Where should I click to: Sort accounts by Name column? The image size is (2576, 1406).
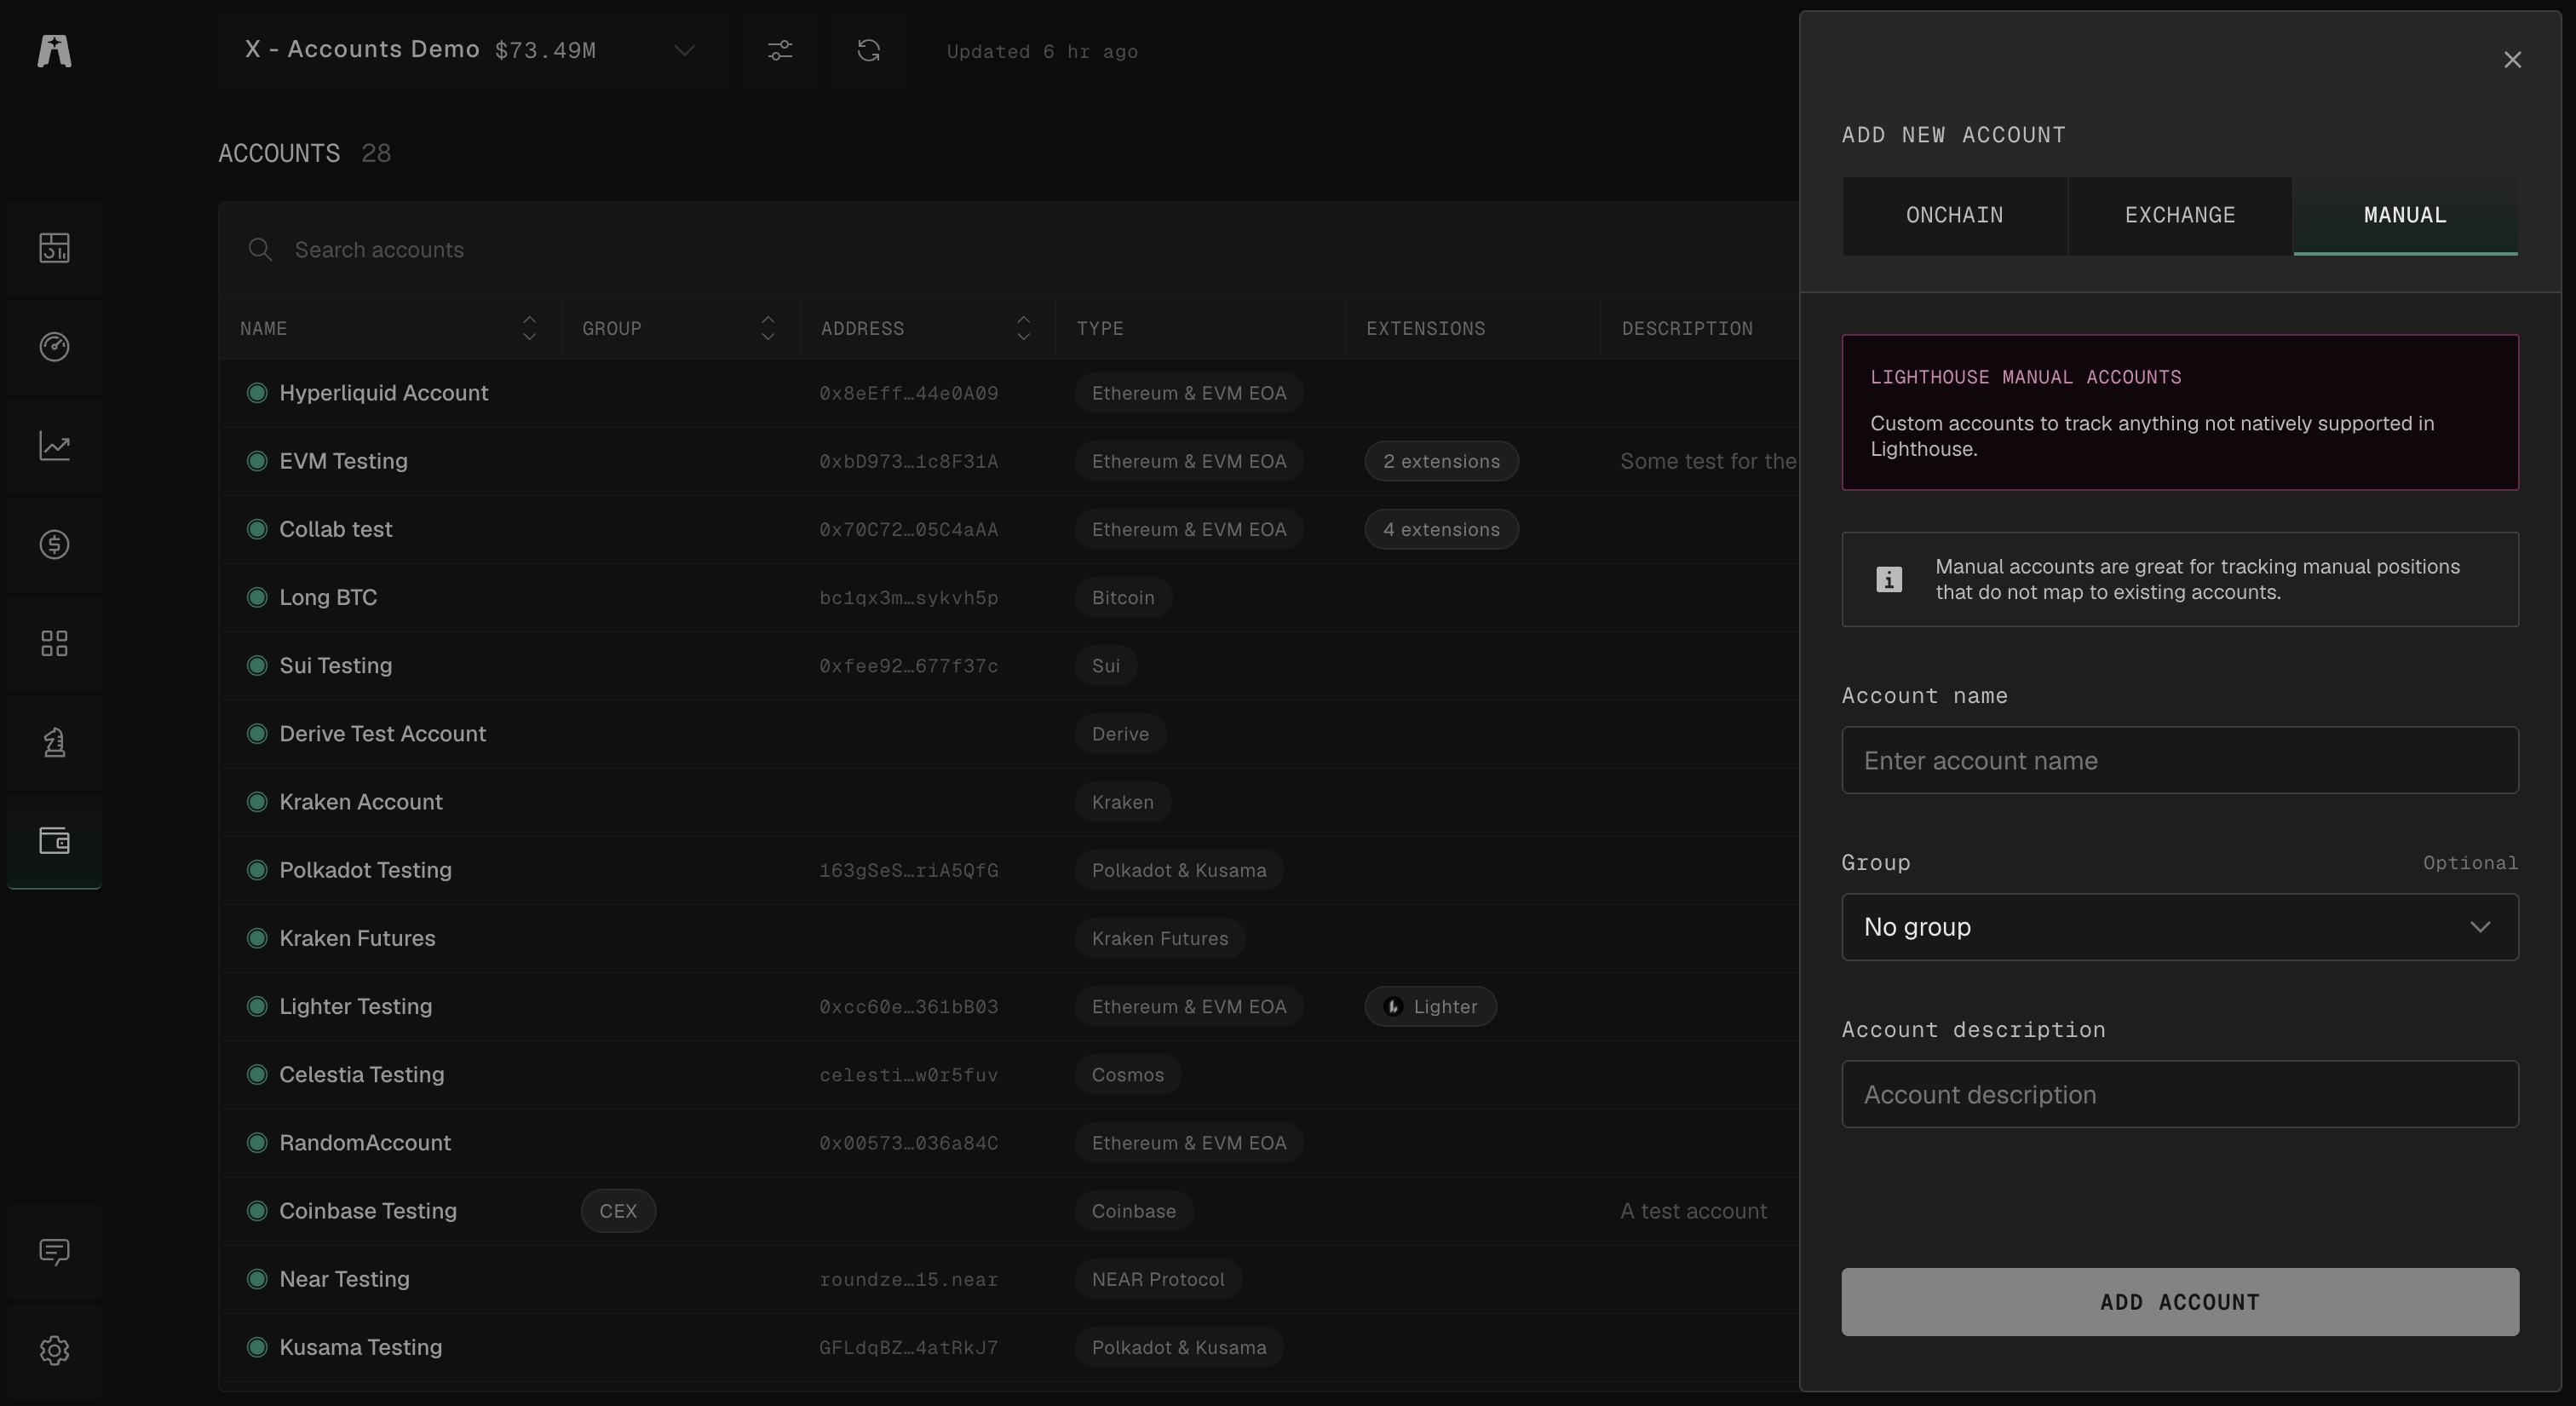(x=529, y=329)
